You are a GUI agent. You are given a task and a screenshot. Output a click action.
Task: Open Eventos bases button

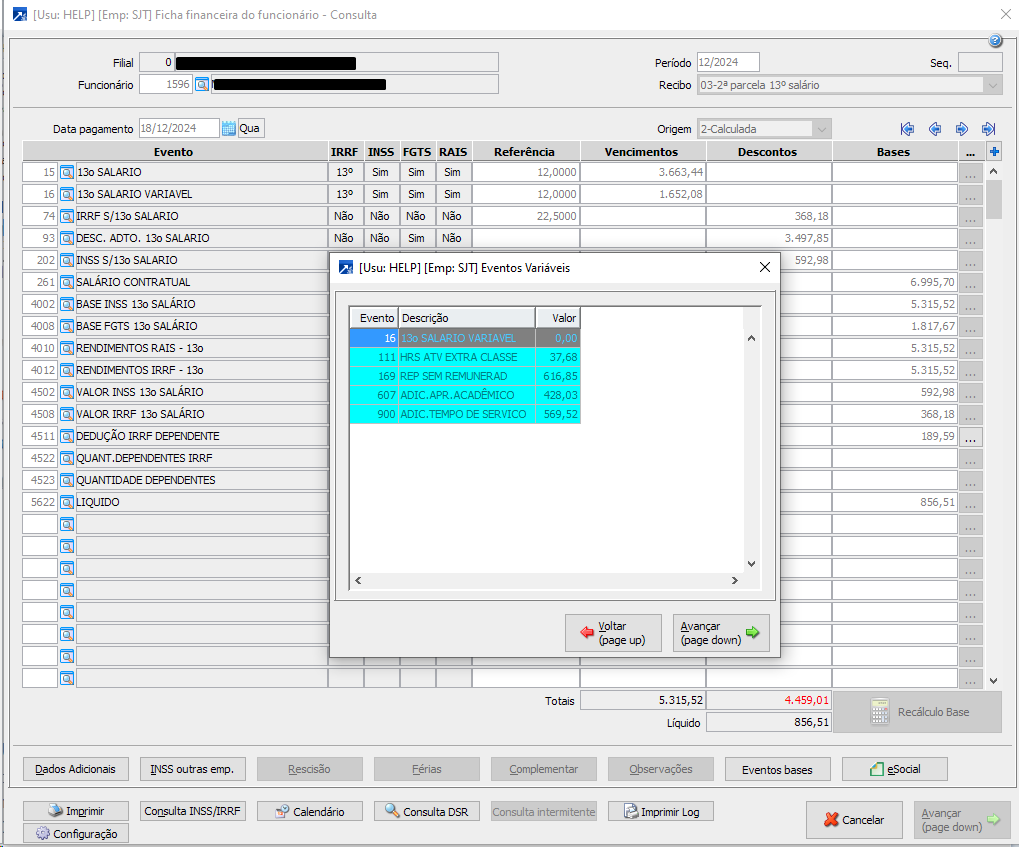777,769
